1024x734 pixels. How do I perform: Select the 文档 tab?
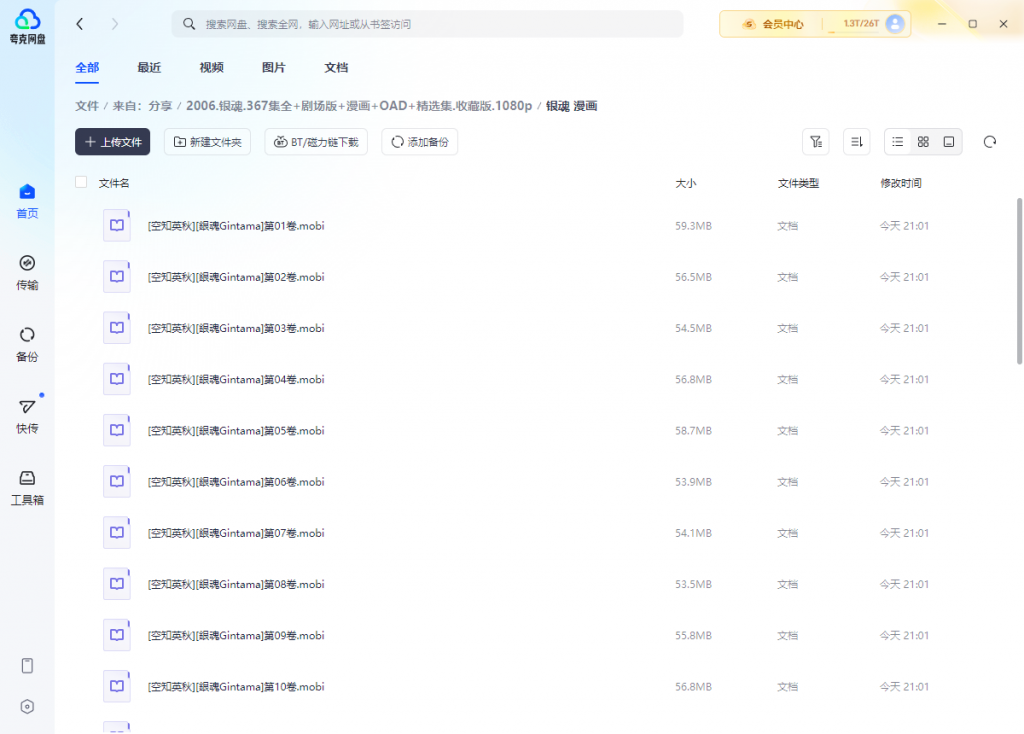point(336,68)
